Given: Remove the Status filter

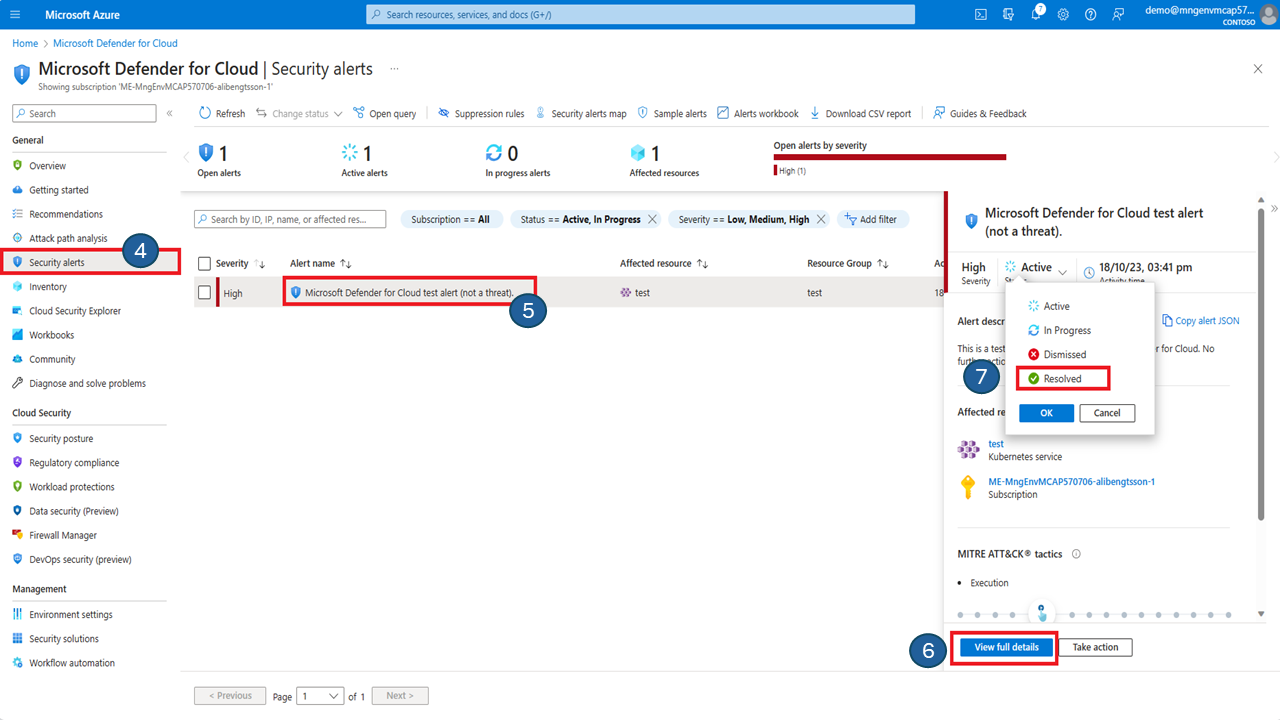Looking at the screenshot, I should click(652, 219).
